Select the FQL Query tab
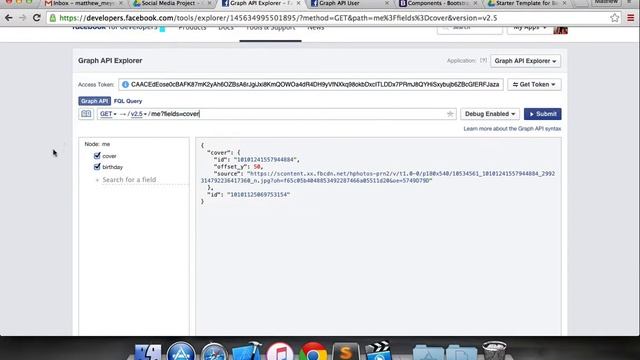Screen dimensions: 640x360 click(x=128, y=101)
